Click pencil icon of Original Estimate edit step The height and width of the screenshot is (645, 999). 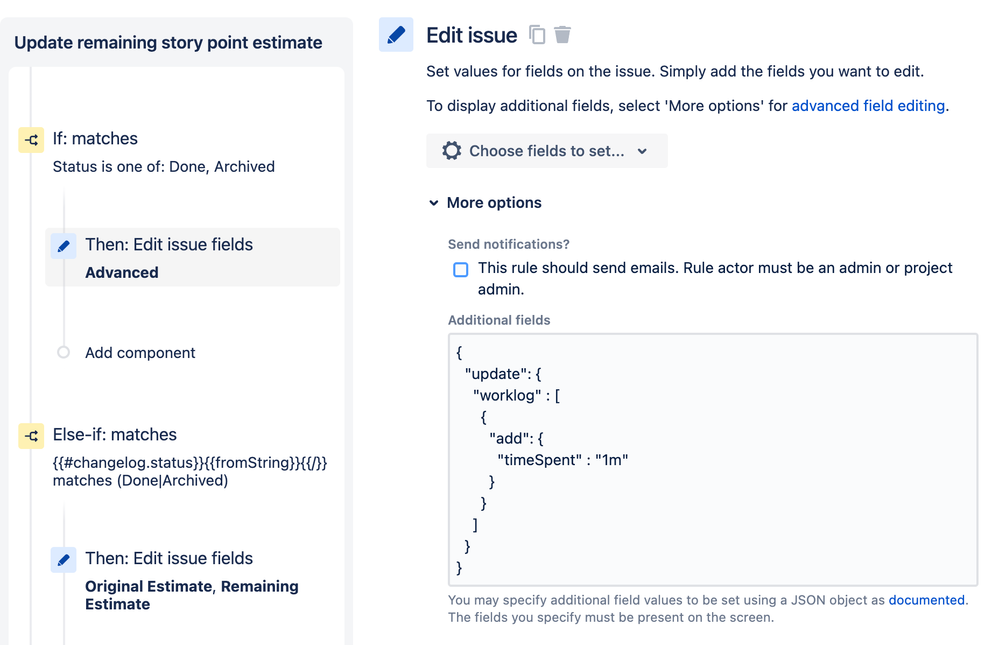[63, 560]
